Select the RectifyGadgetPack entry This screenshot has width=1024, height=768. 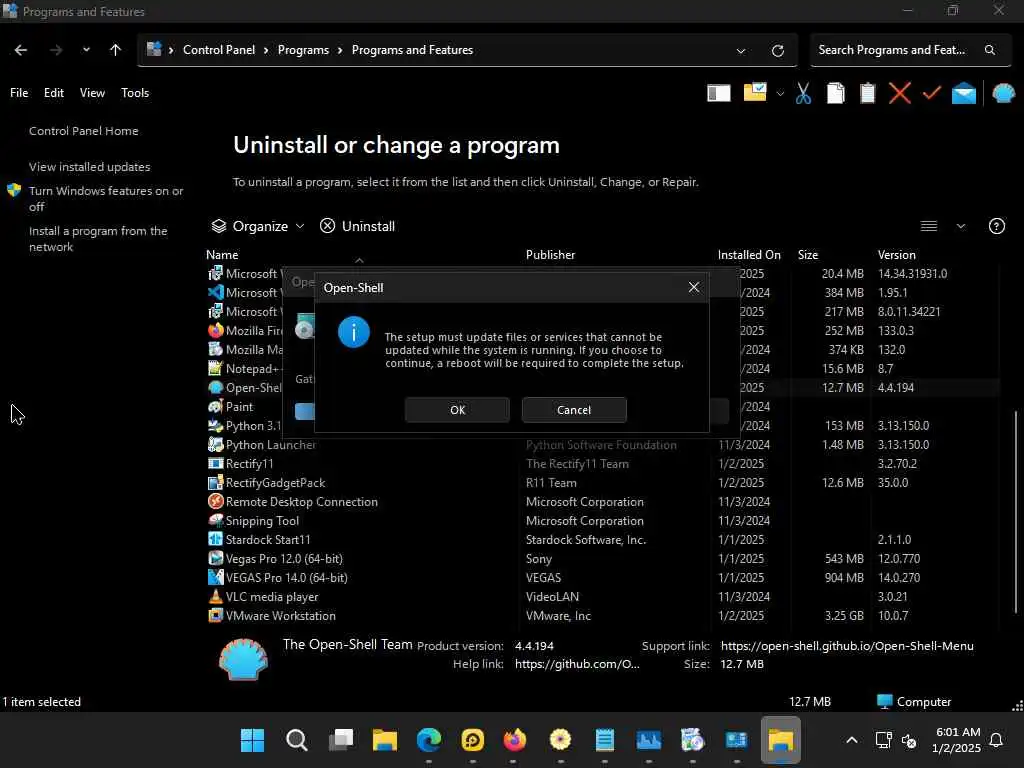click(602, 483)
